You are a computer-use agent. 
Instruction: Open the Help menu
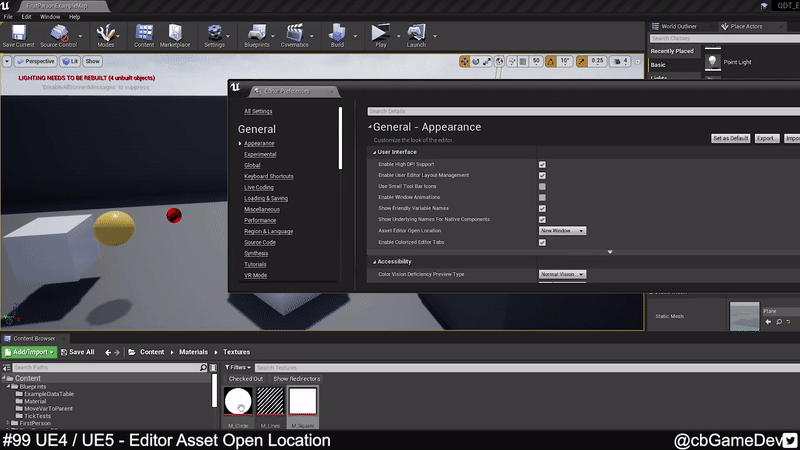pos(74,17)
